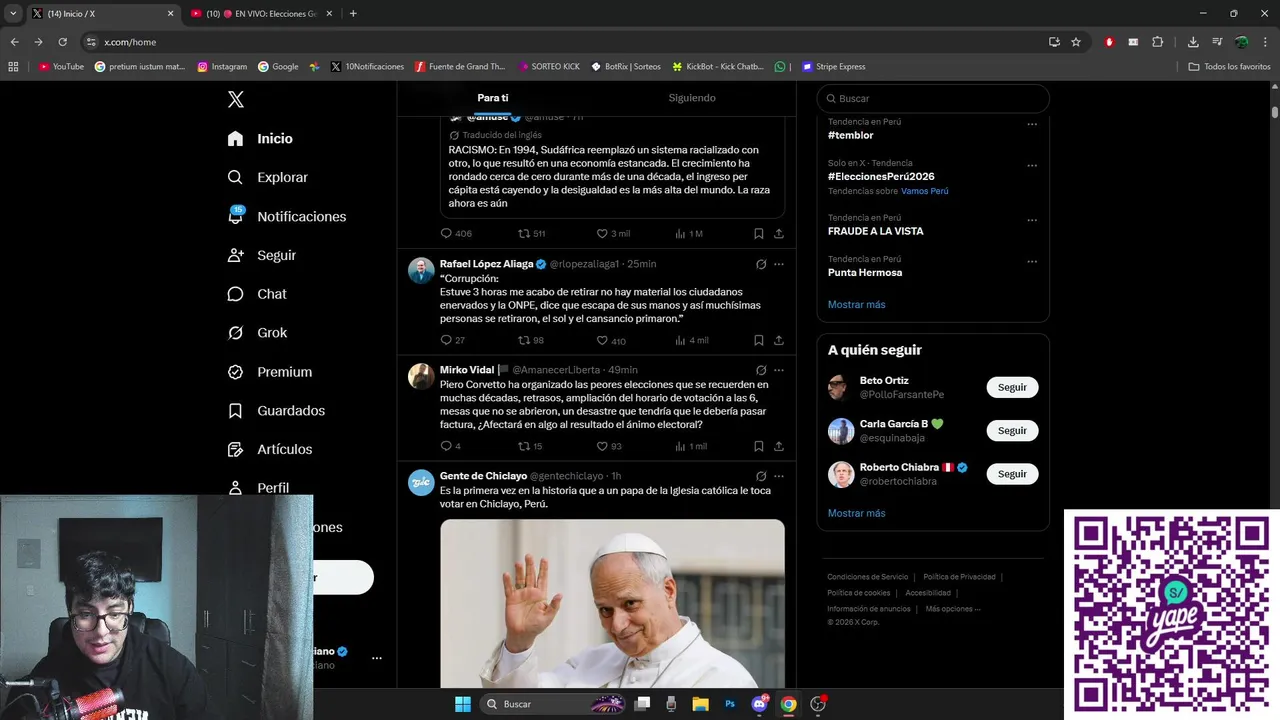The height and width of the screenshot is (720, 1280).
Task: Click the Buscar search field on X
Action: (933, 98)
